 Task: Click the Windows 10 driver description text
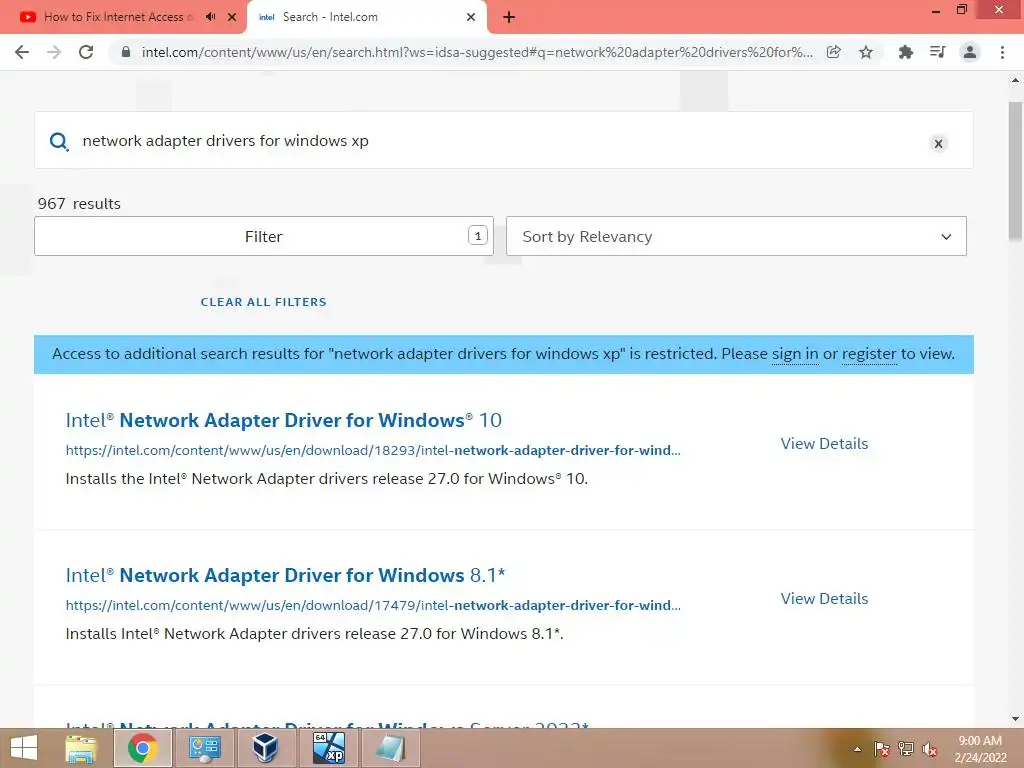coord(327,479)
